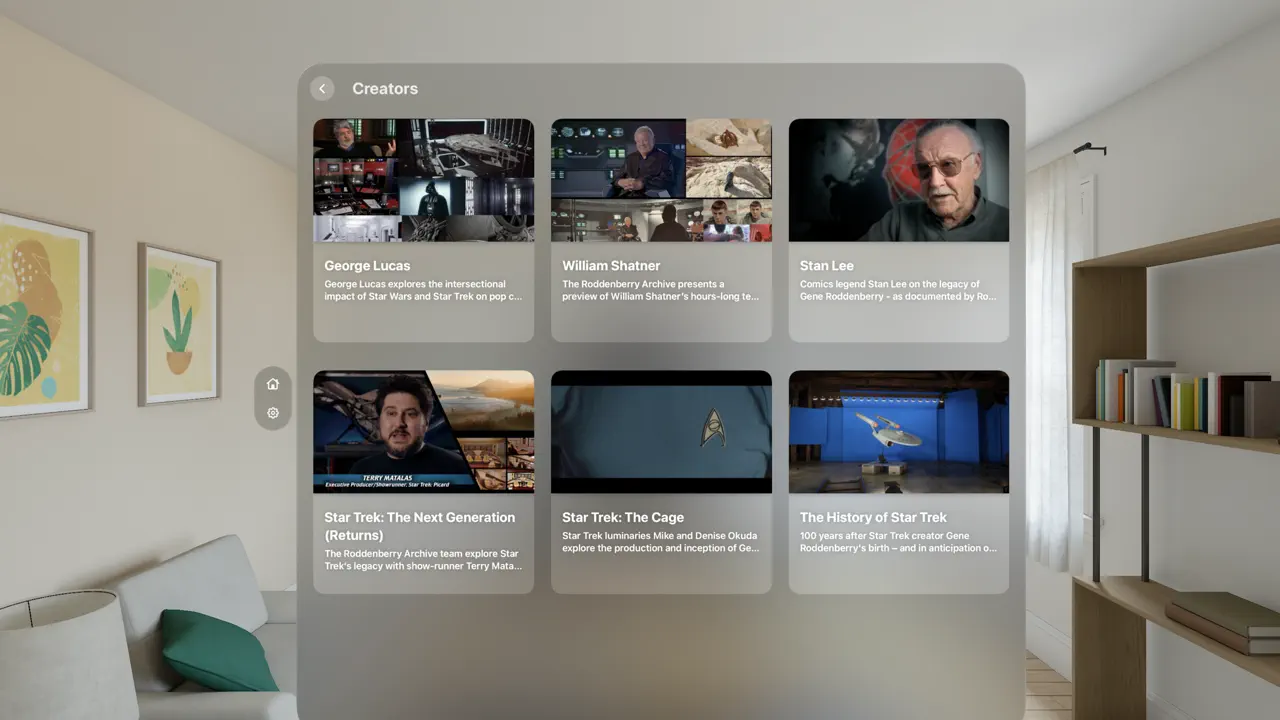Select the William Shatner title
Image resolution: width=1280 pixels, height=720 pixels.
(611, 266)
